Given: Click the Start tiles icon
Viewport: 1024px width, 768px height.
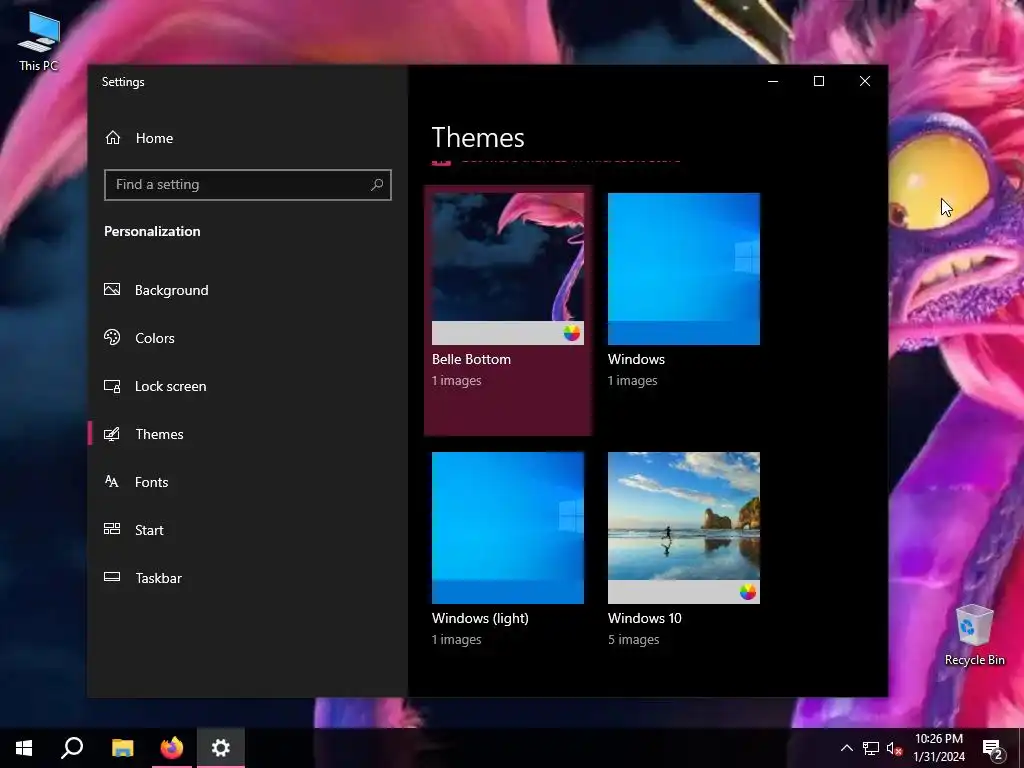Looking at the screenshot, I should pos(112,529).
